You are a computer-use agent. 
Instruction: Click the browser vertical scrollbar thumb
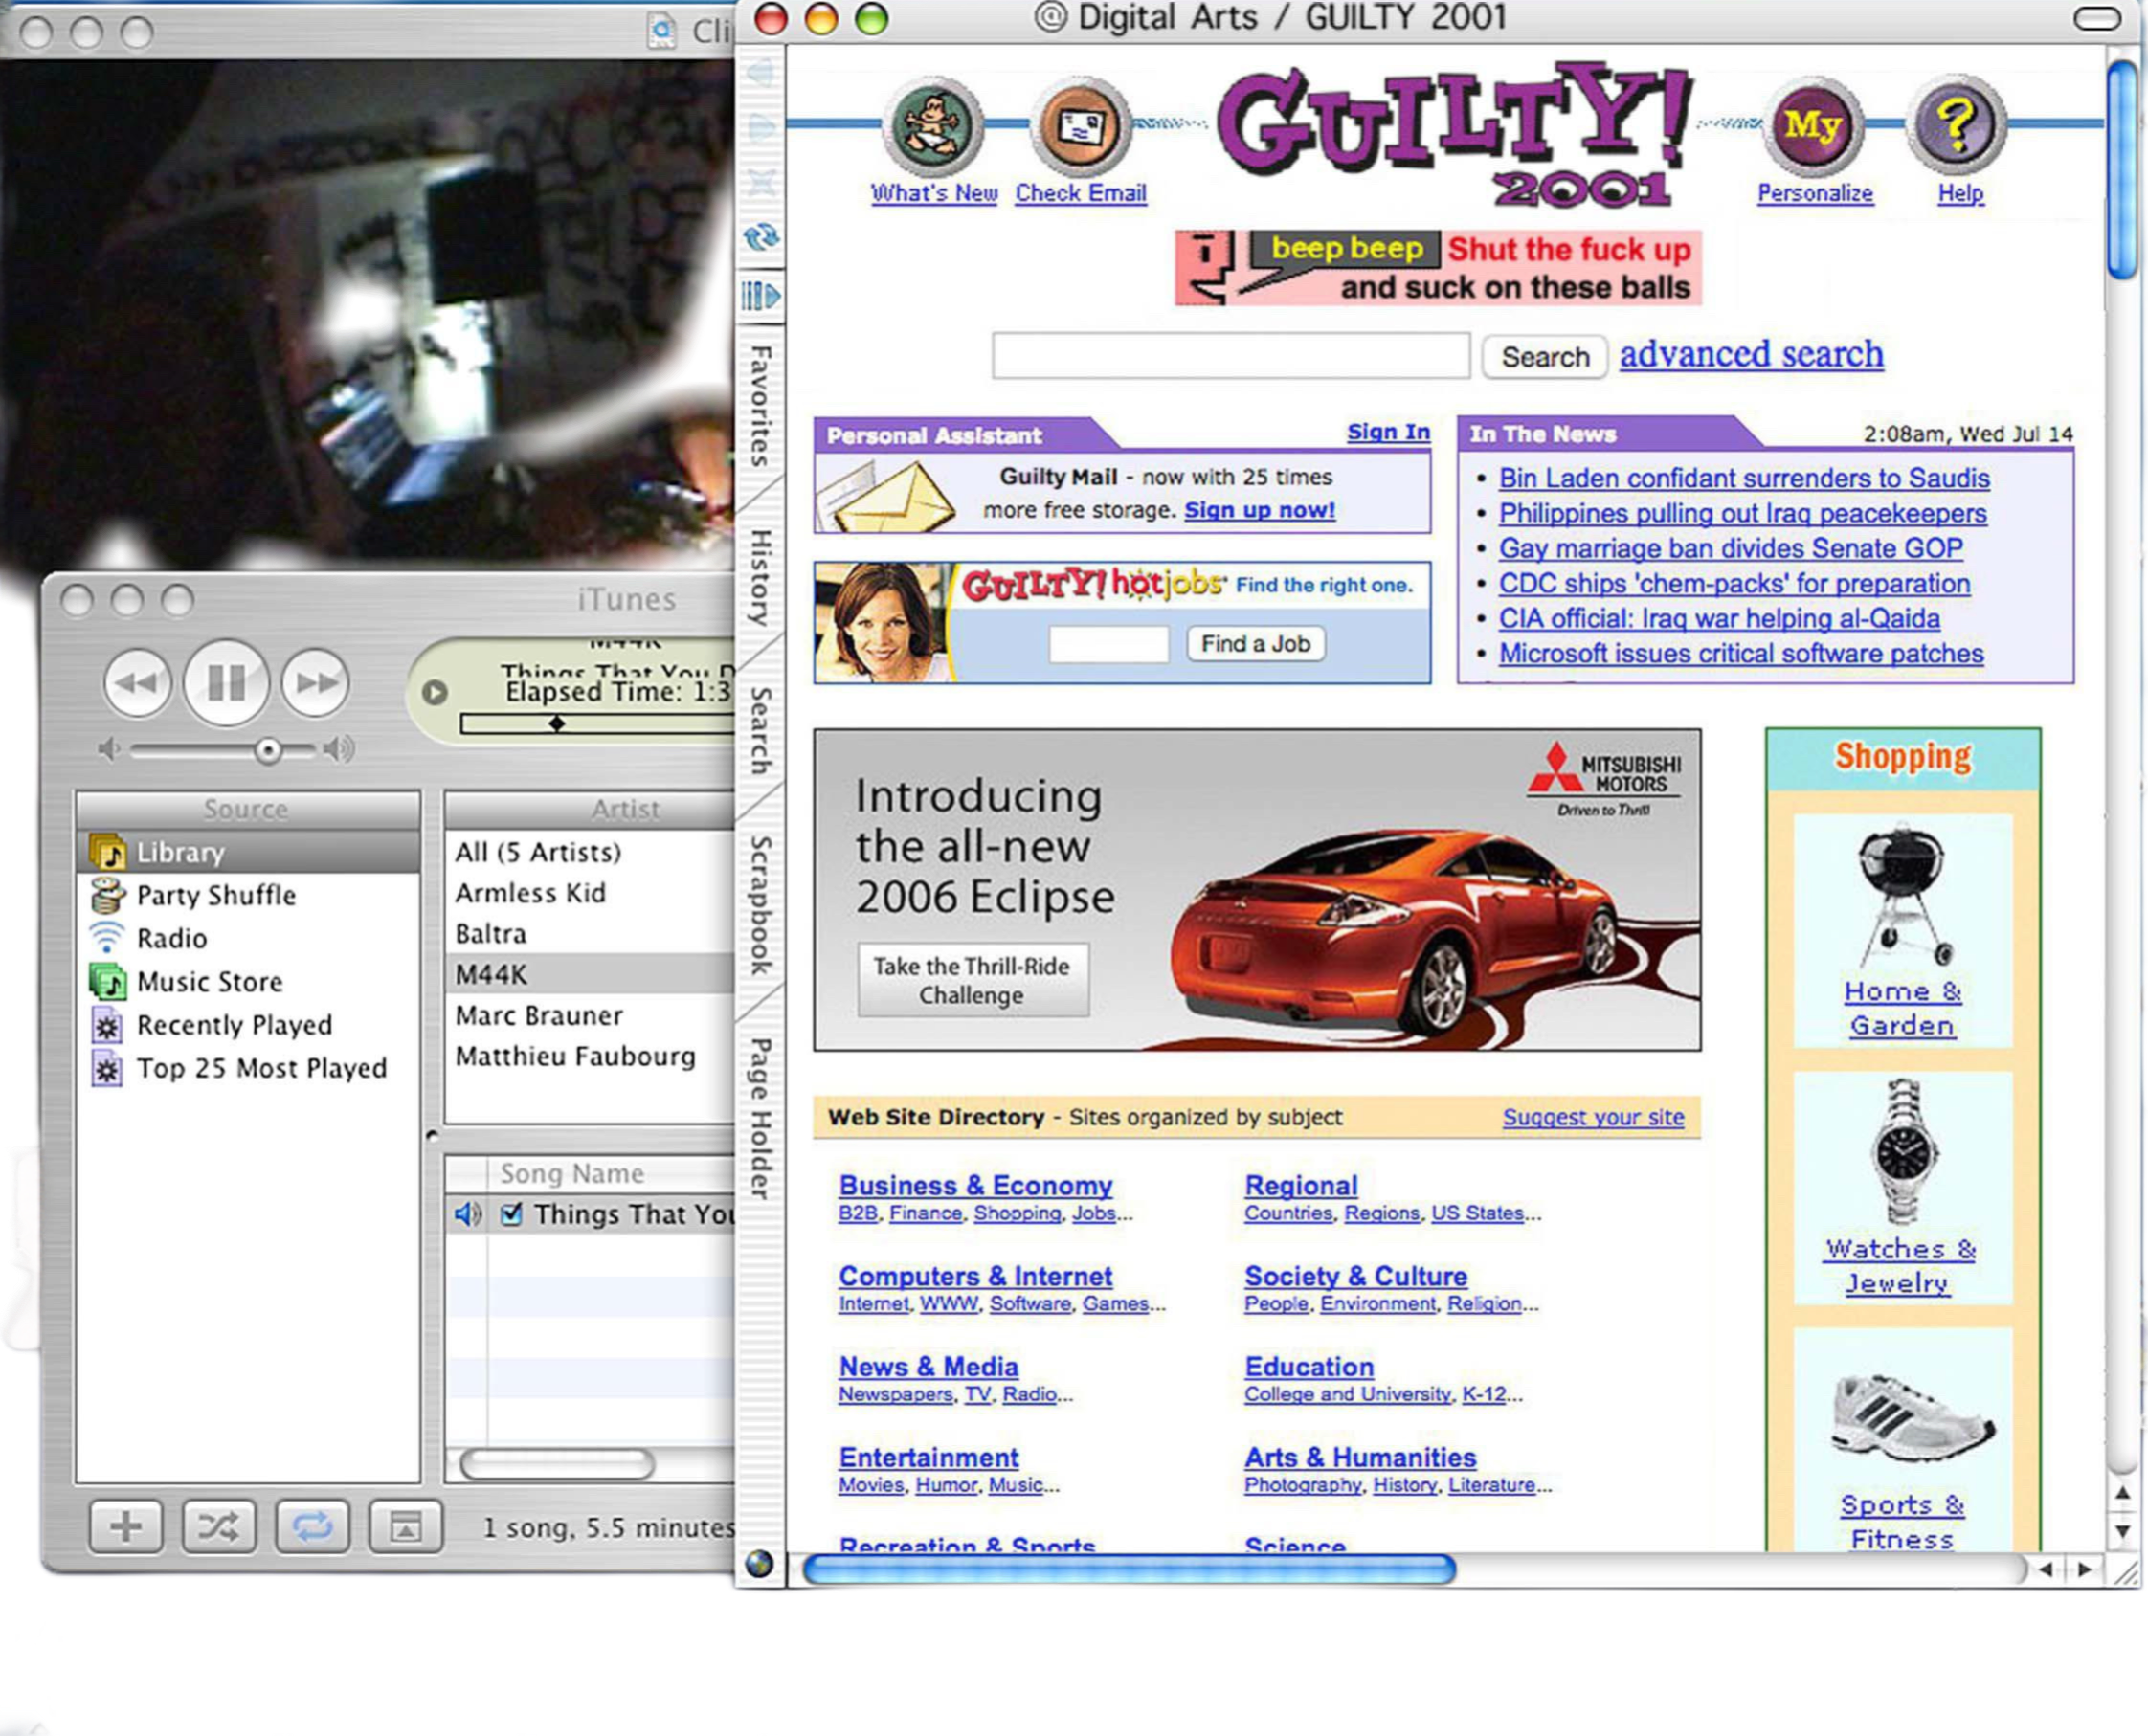click(x=2122, y=170)
